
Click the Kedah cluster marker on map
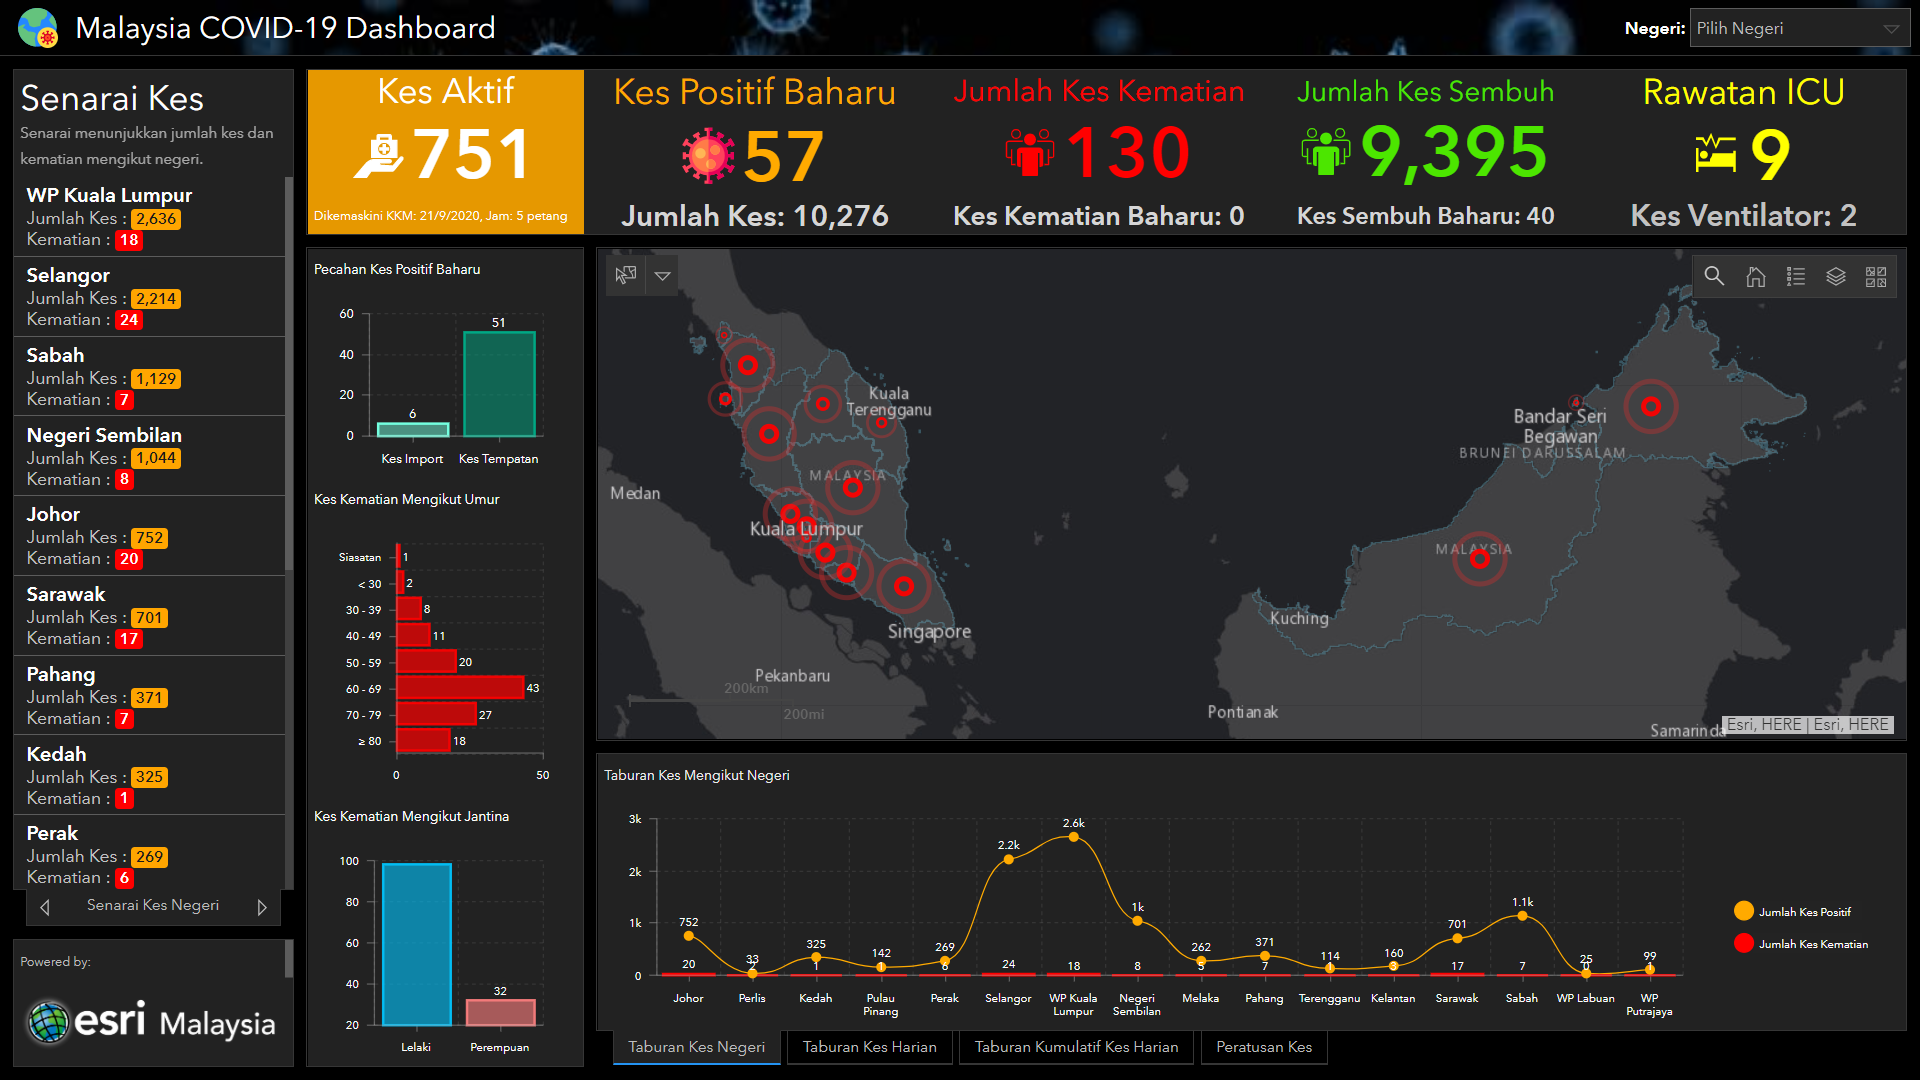coord(747,365)
